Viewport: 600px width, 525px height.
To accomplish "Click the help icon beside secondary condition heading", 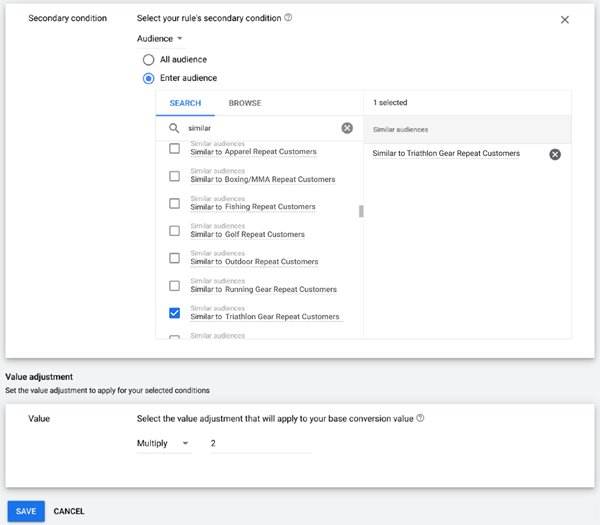I will [x=288, y=19].
